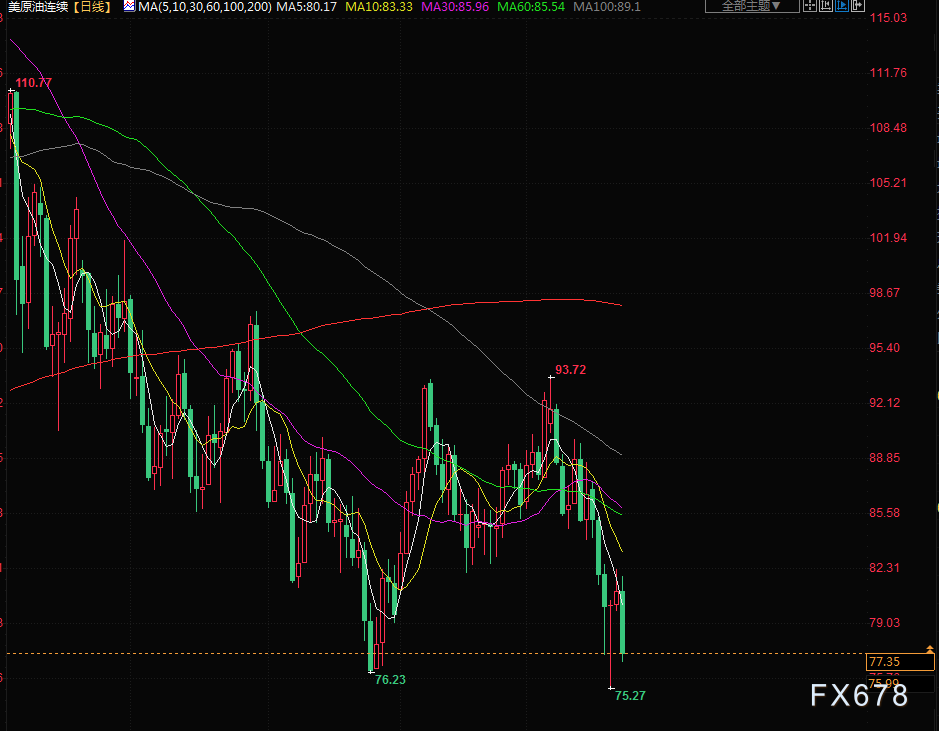Screen dimensions: 939x731
Task: Click the 98.67 price axis label
Action: click(x=885, y=293)
